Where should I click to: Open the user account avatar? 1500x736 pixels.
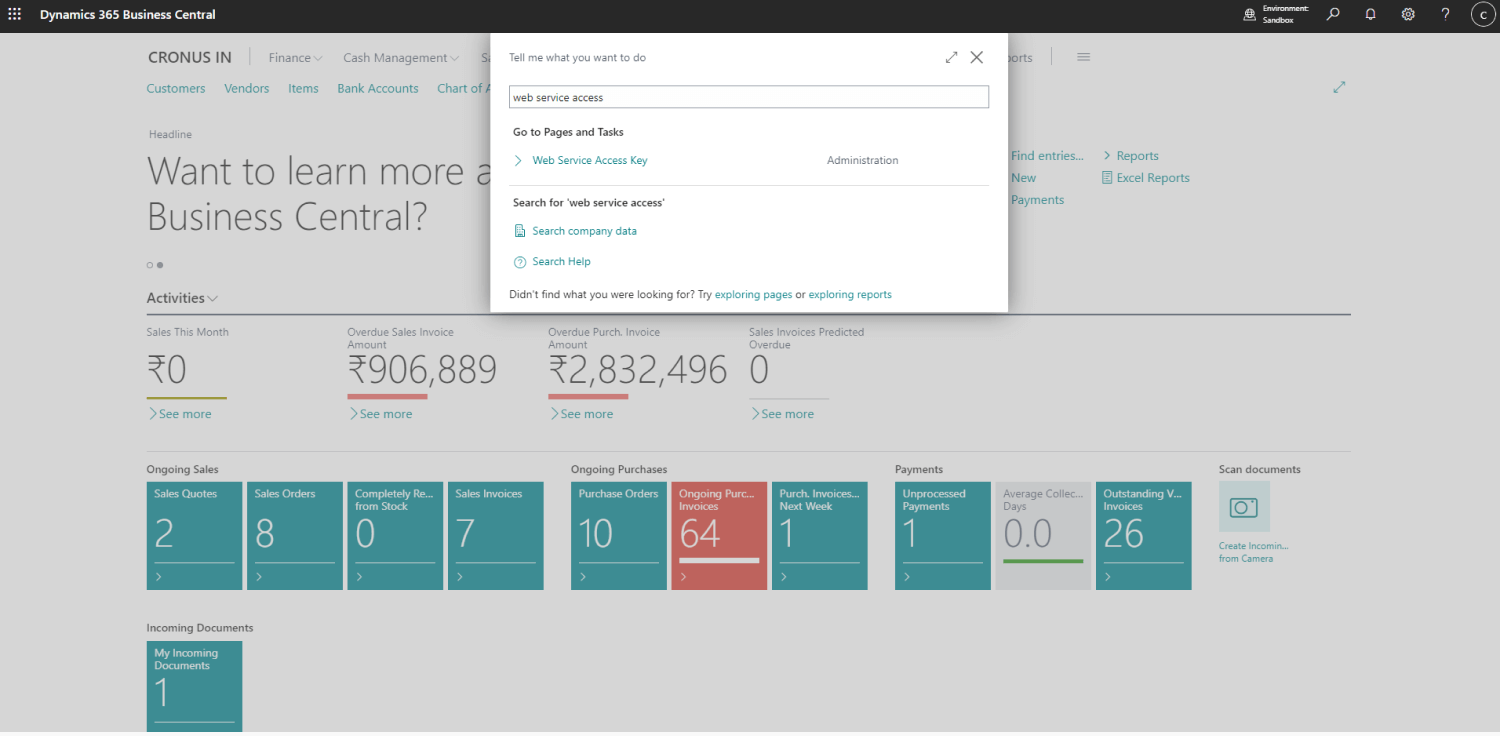pos(1483,15)
